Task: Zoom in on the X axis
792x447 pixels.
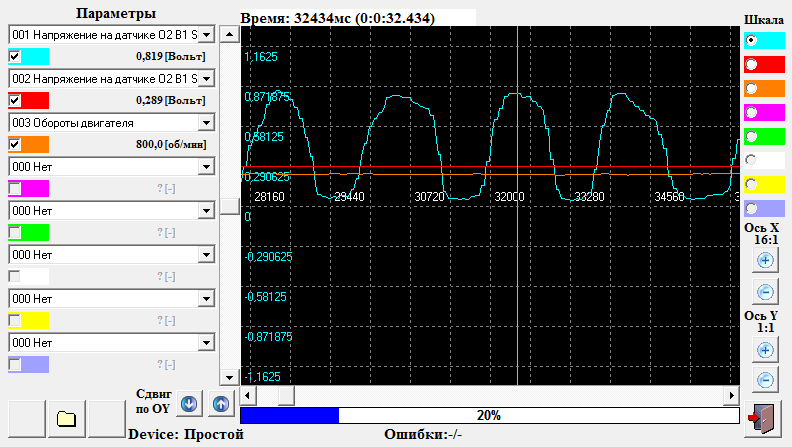Action: tap(765, 260)
